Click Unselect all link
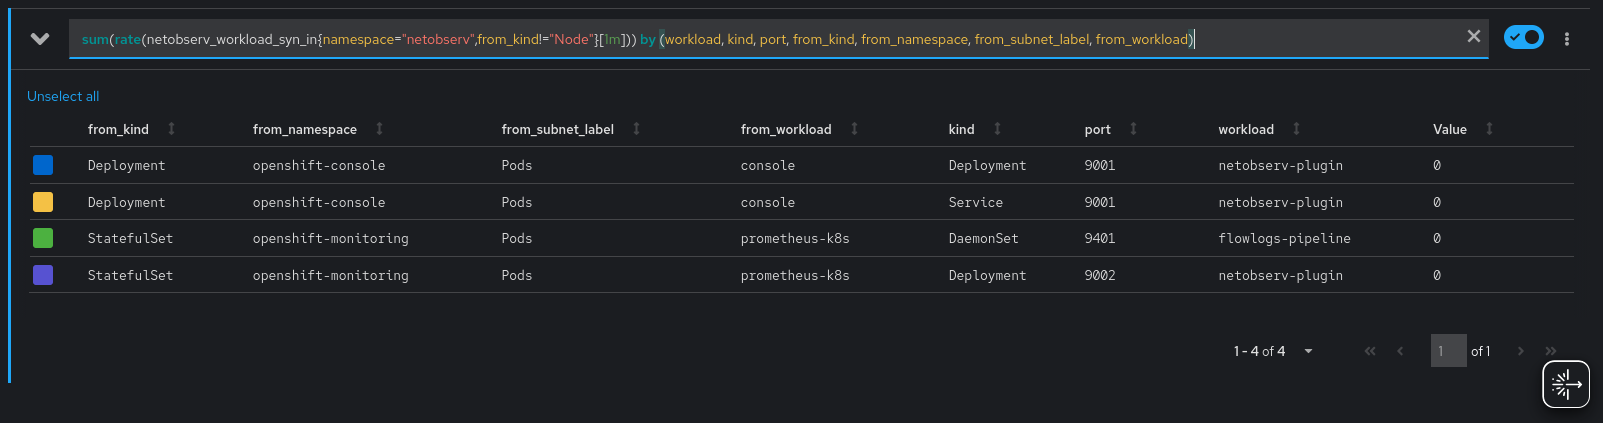The image size is (1603, 423). pyautogui.click(x=63, y=96)
